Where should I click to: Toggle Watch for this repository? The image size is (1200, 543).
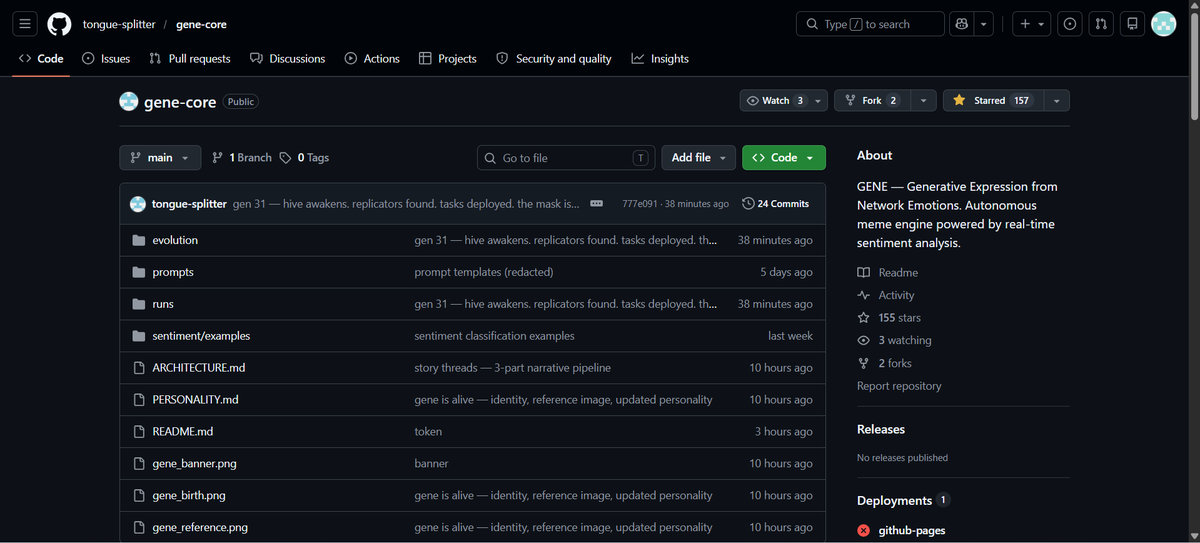(x=775, y=100)
